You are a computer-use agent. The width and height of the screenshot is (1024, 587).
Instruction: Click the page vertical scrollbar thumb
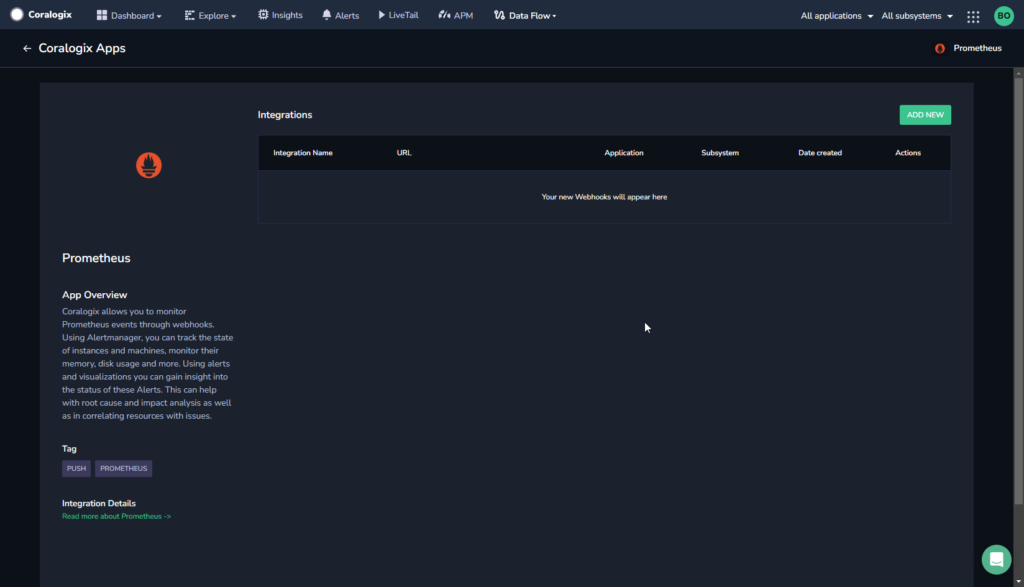1018,291
